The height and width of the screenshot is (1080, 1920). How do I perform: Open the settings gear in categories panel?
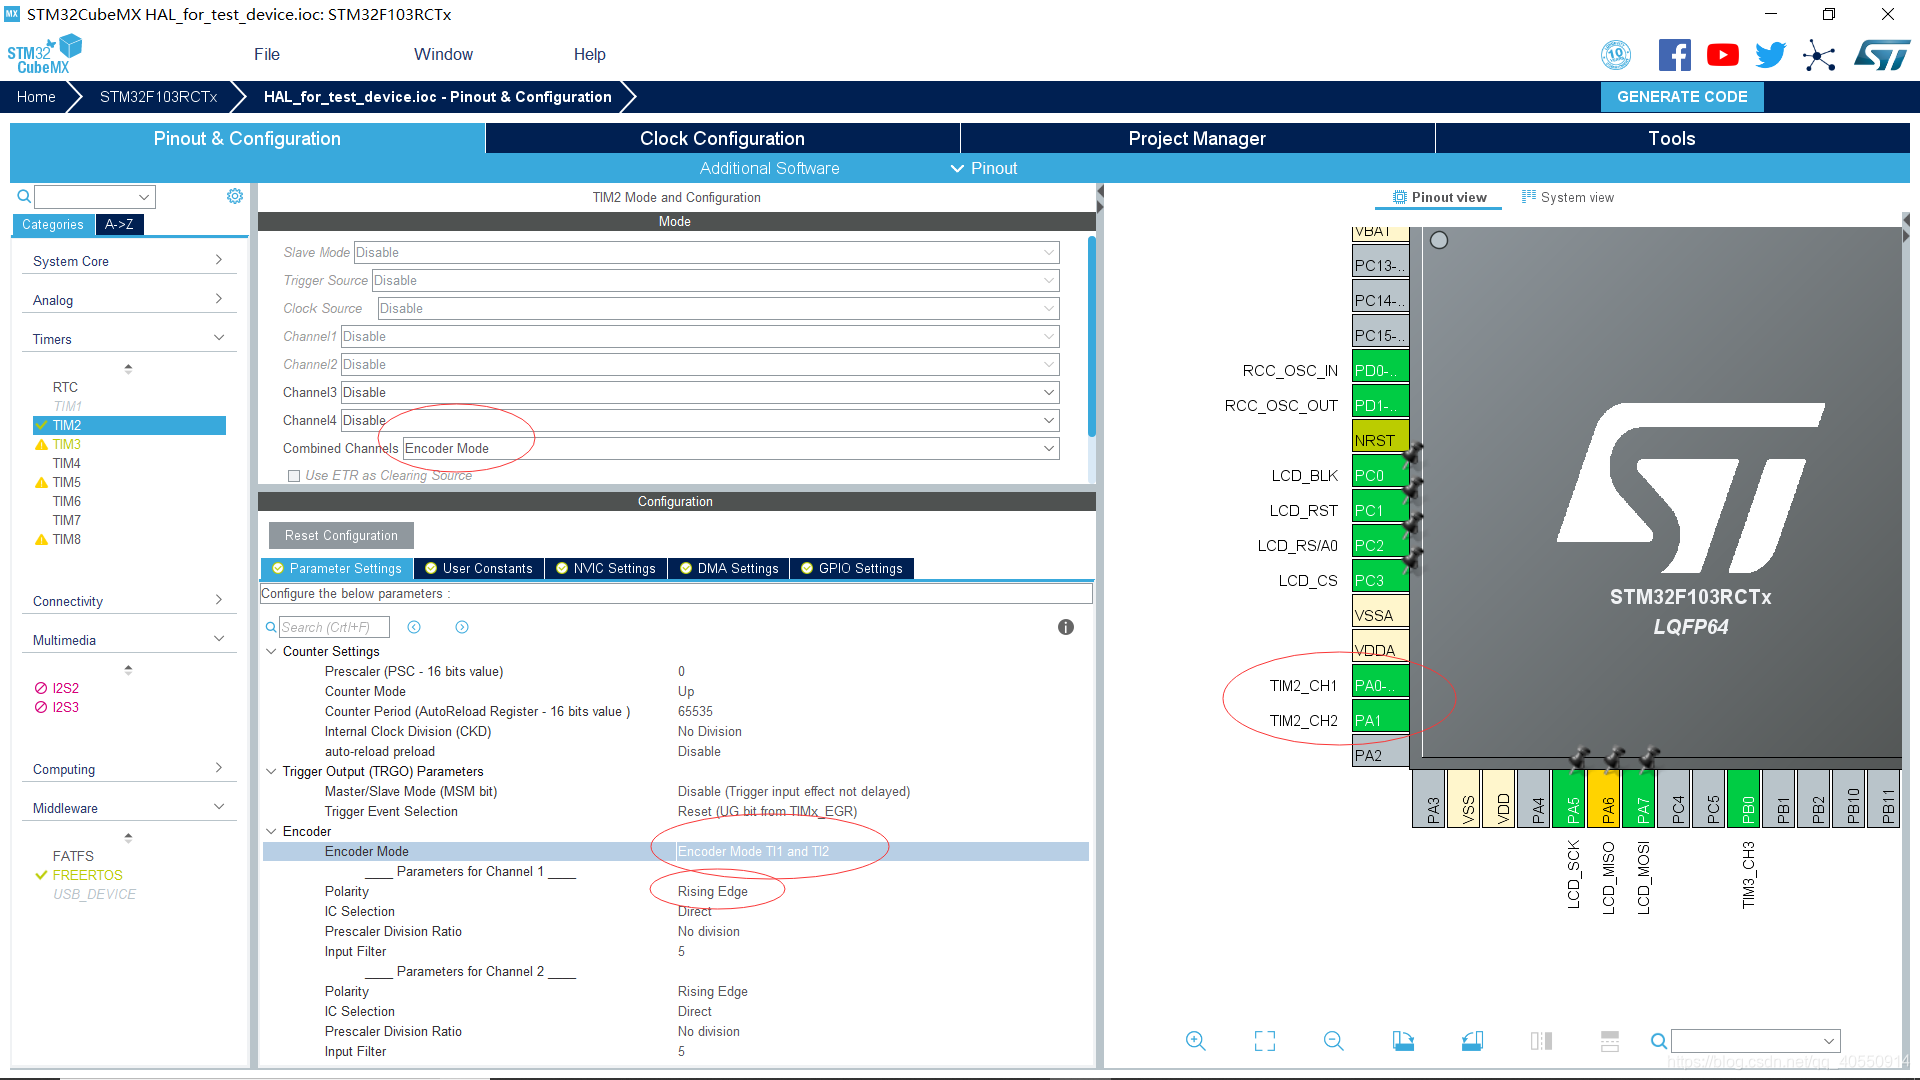[235, 197]
